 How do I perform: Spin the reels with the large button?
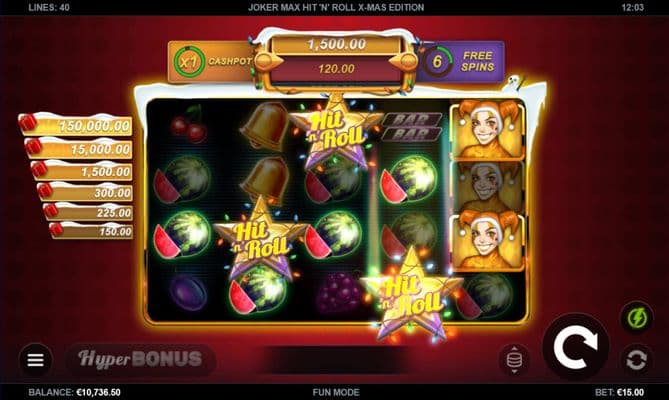[x=576, y=346]
